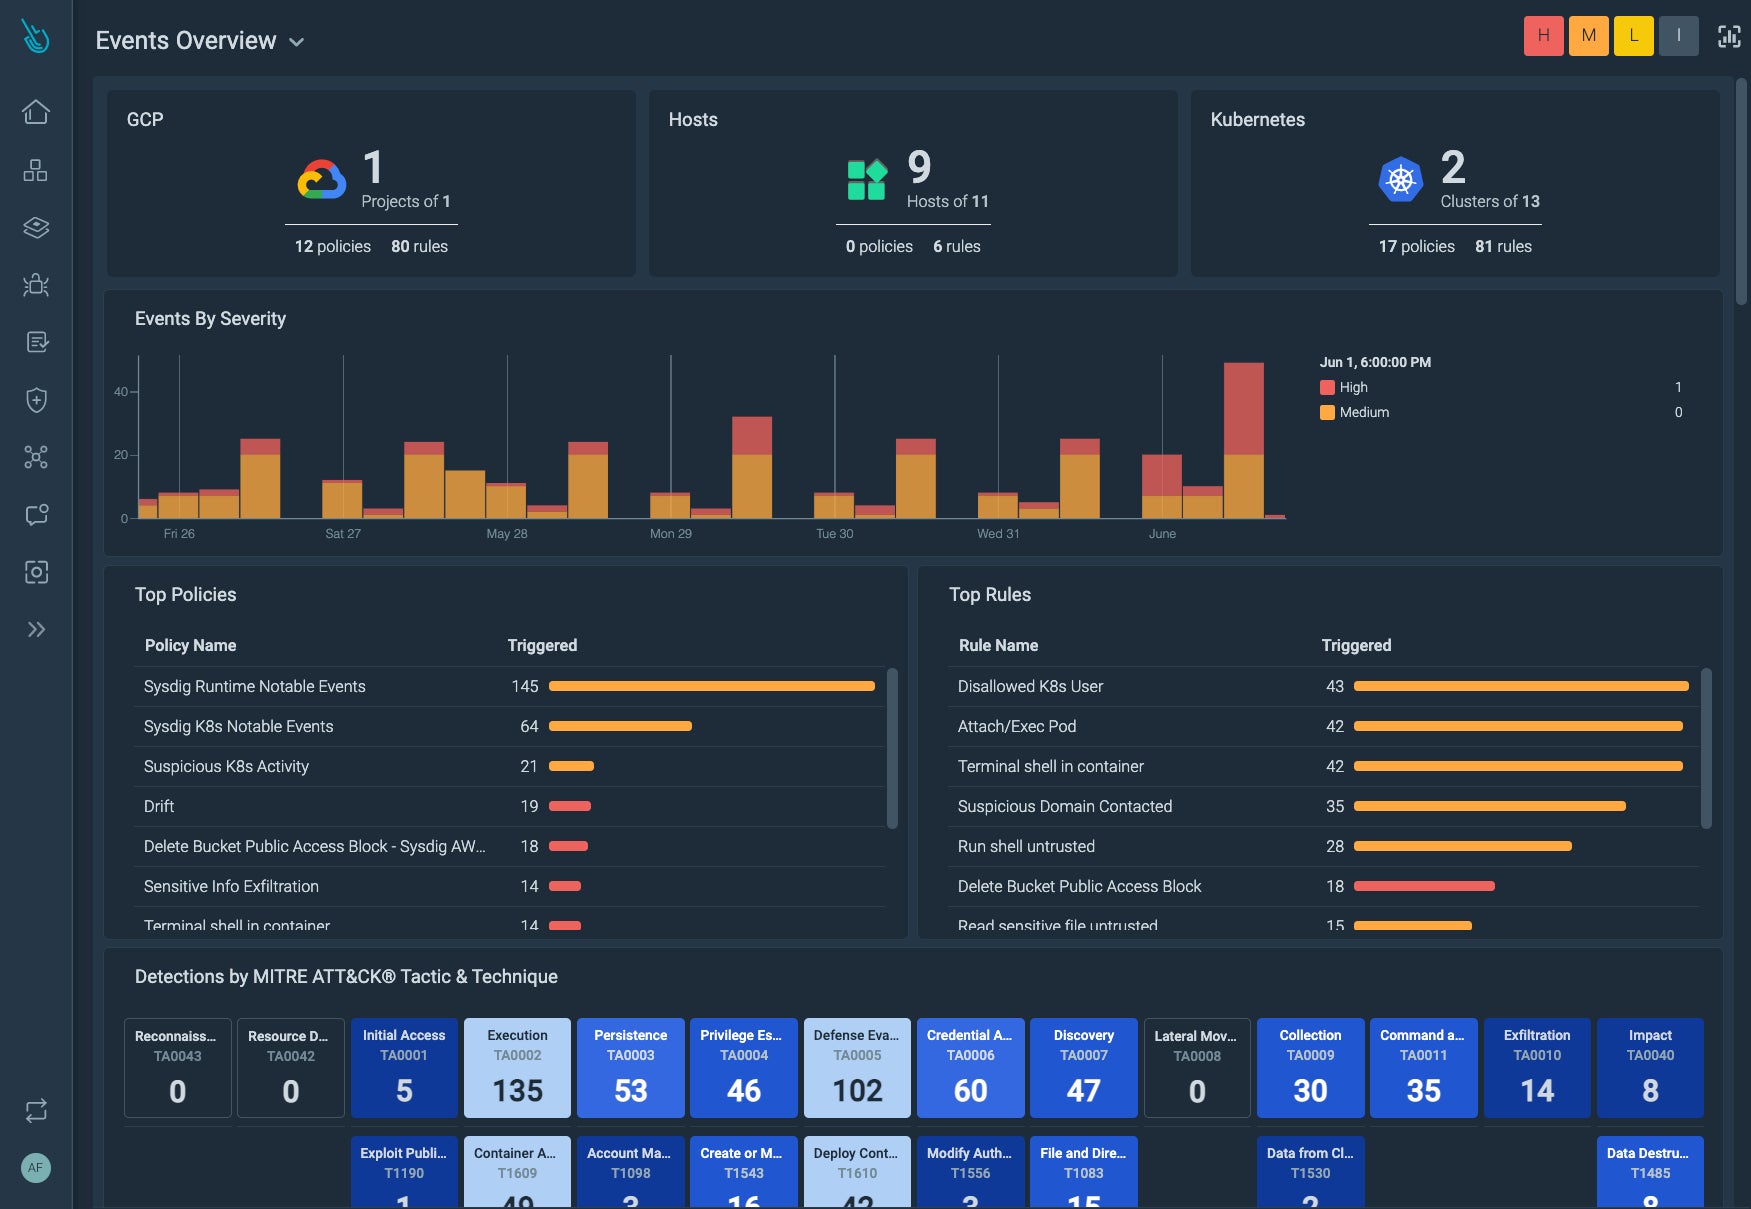Select the Suspicious Domain Contacted rule

1323,807
